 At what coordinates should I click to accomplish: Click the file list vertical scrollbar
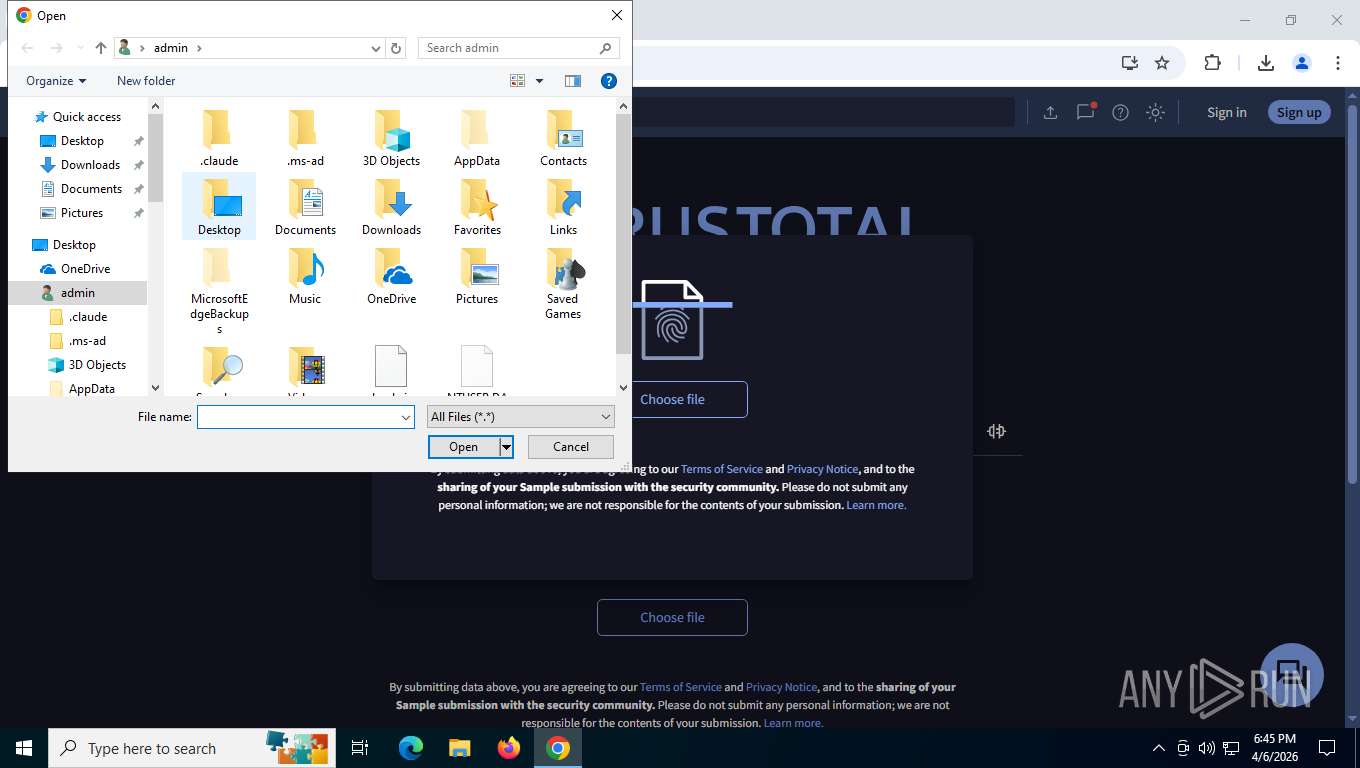[x=623, y=235]
